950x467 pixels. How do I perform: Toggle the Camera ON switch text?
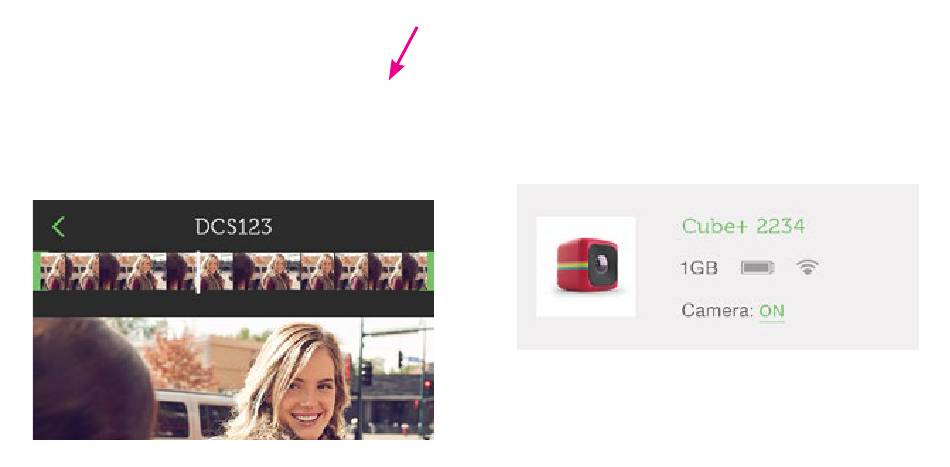[771, 311]
